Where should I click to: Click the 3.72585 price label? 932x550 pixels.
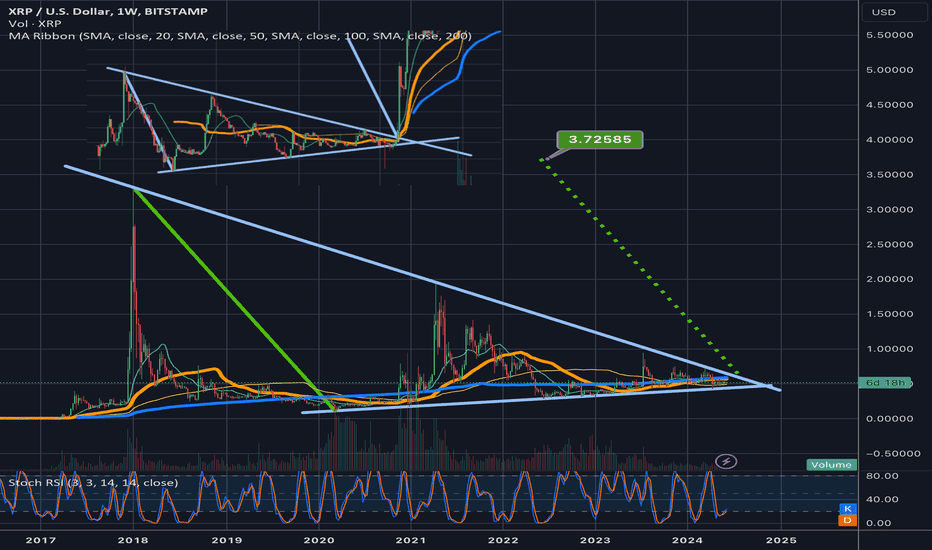click(x=600, y=140)
